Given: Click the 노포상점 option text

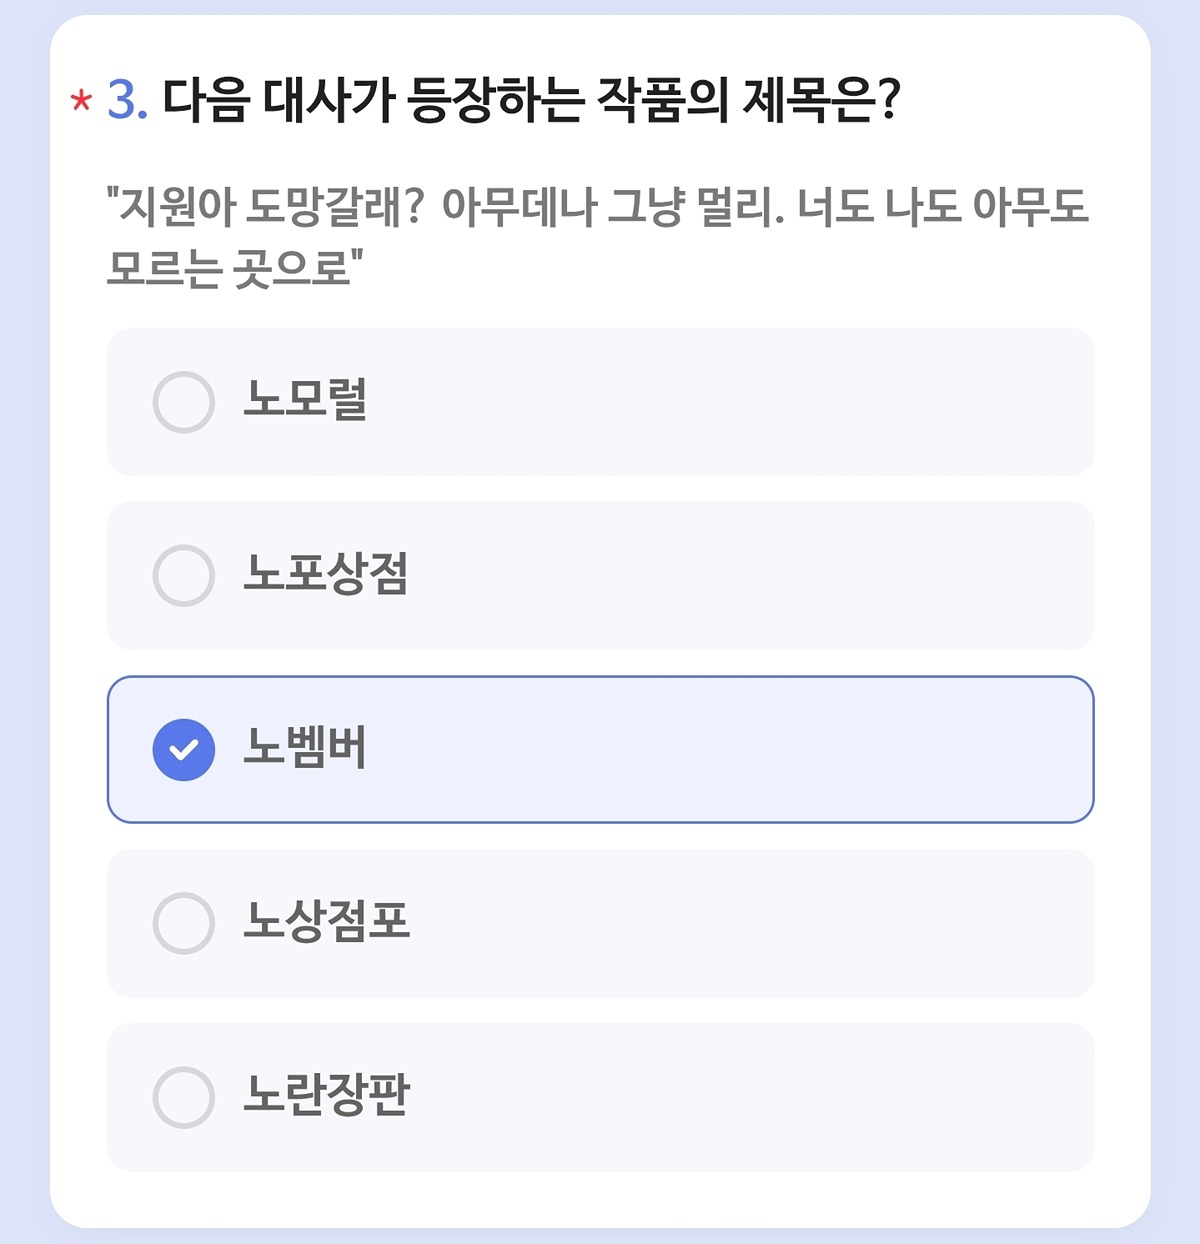Looking at the screenshot, I should click(326, 574).
